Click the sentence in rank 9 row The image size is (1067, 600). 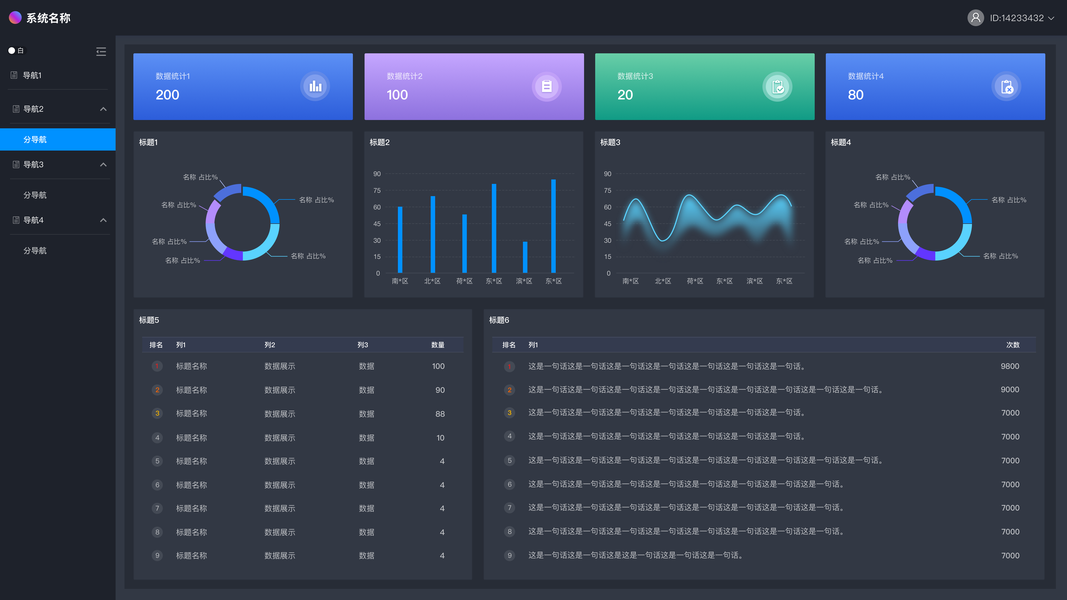coord(636,555)
